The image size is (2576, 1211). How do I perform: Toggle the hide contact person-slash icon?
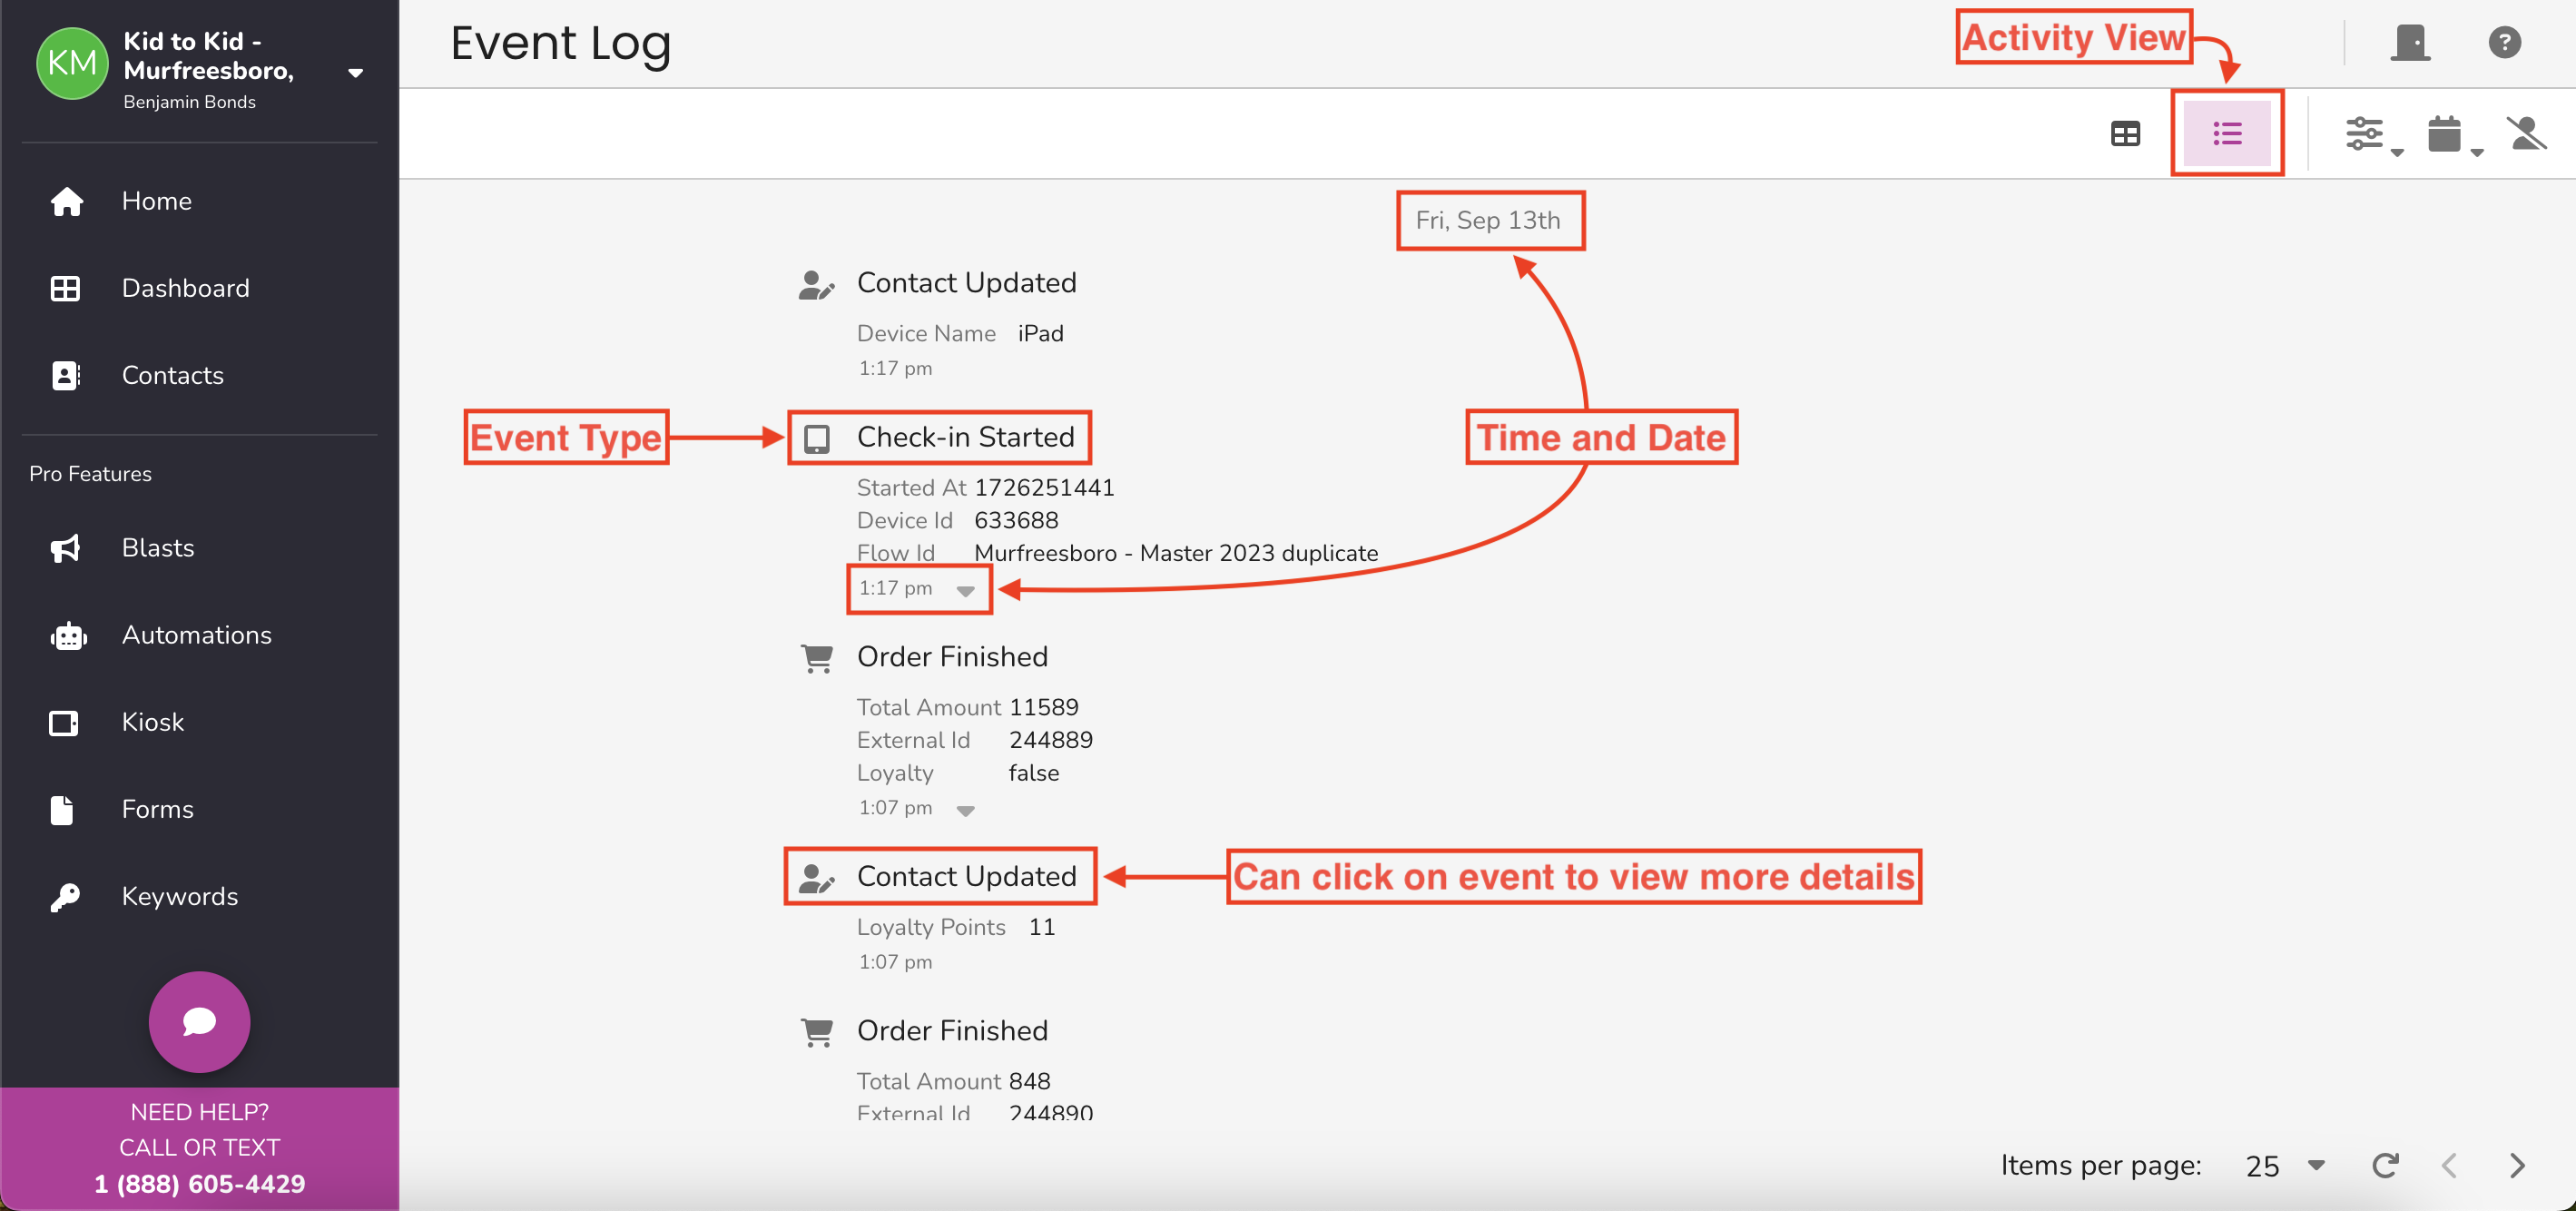pyautogui.click(x=2526, y=133)
